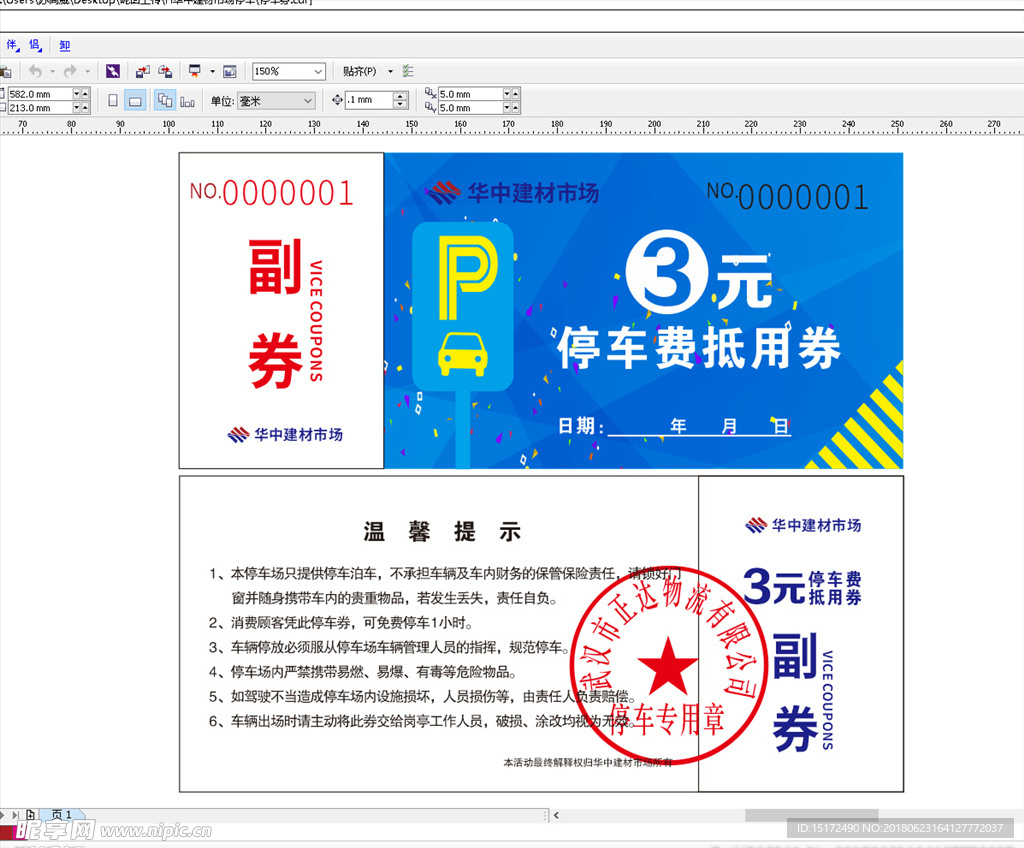Apply page size to current page only

[x=187, y=102]
